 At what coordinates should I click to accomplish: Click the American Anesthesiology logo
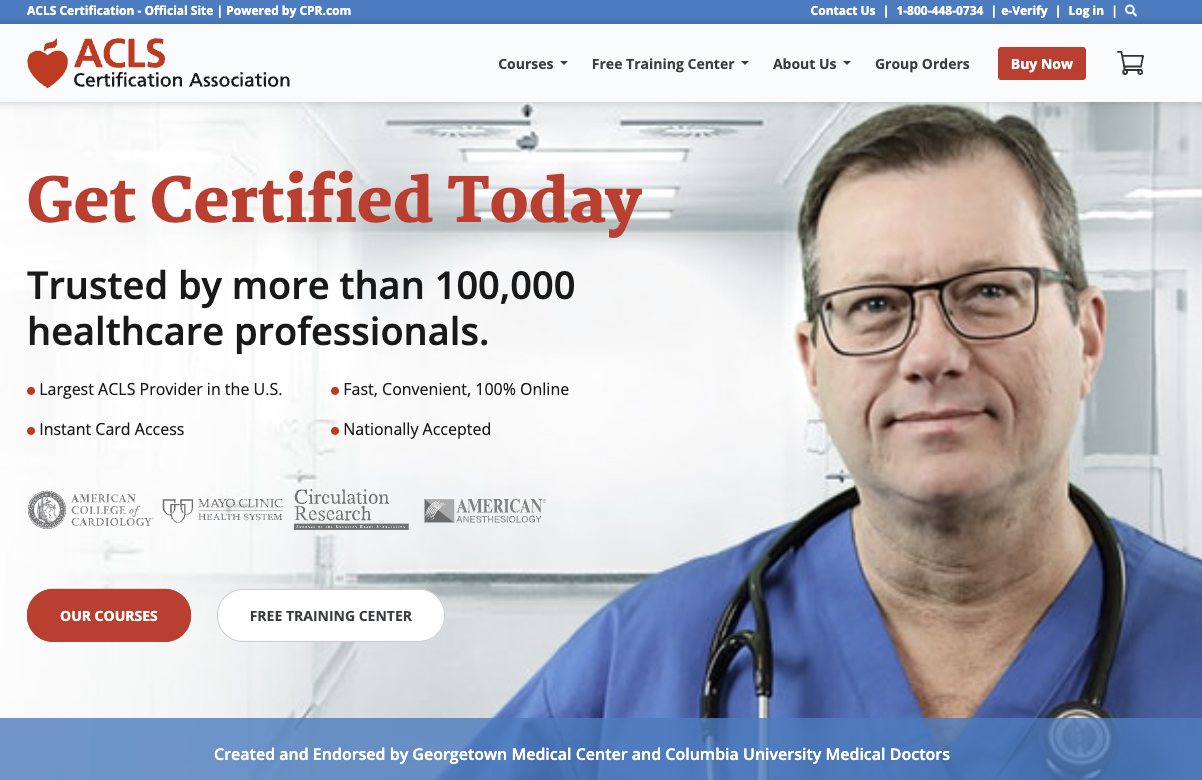point(484,511)
